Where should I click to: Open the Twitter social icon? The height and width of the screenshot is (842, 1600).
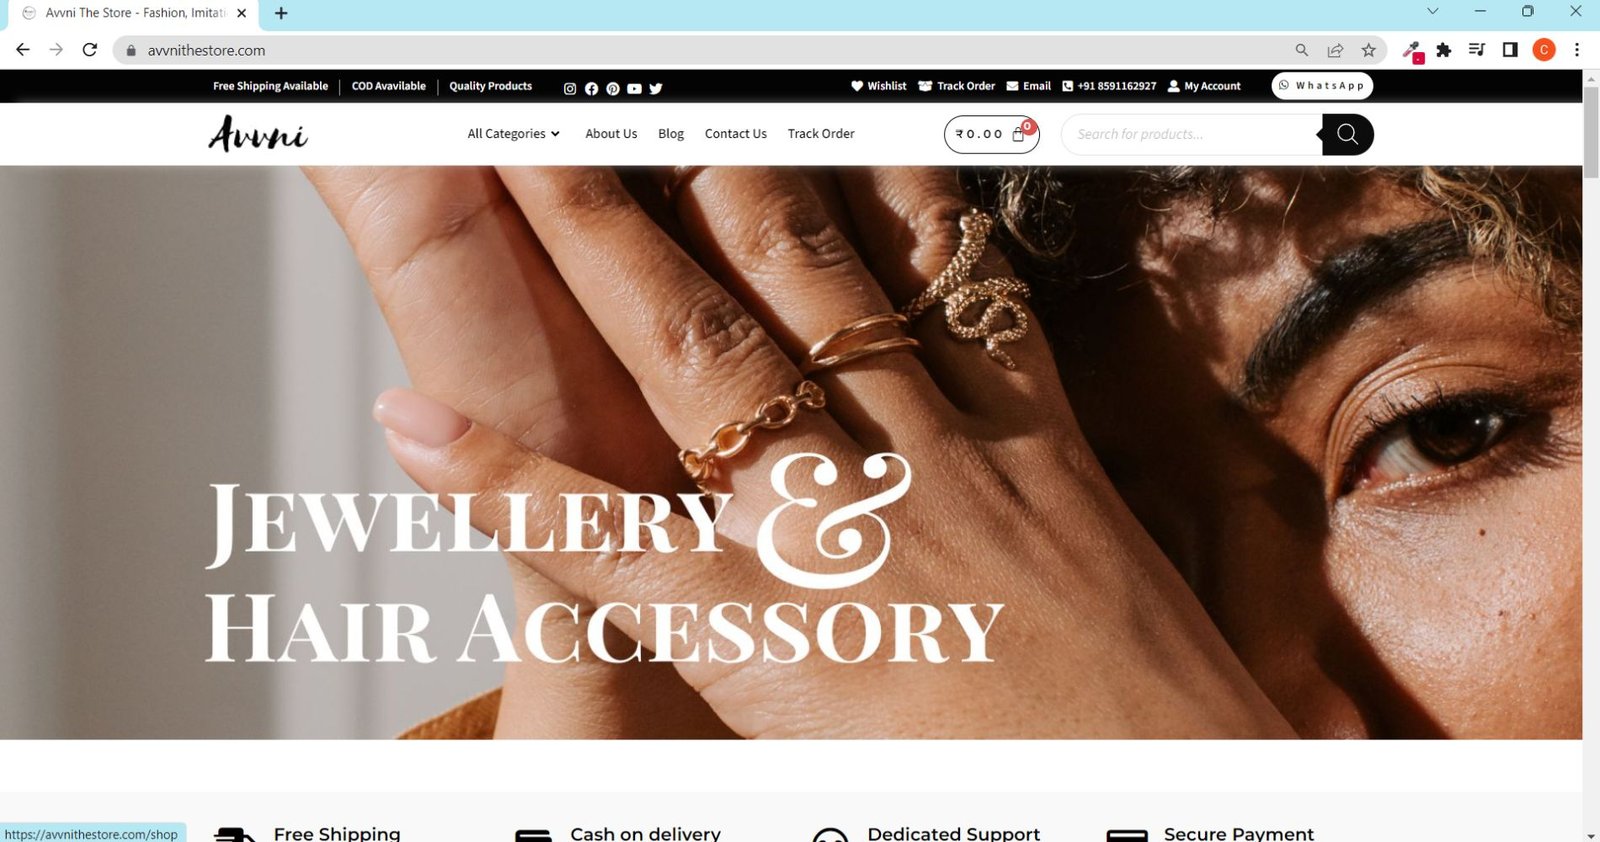656,88
